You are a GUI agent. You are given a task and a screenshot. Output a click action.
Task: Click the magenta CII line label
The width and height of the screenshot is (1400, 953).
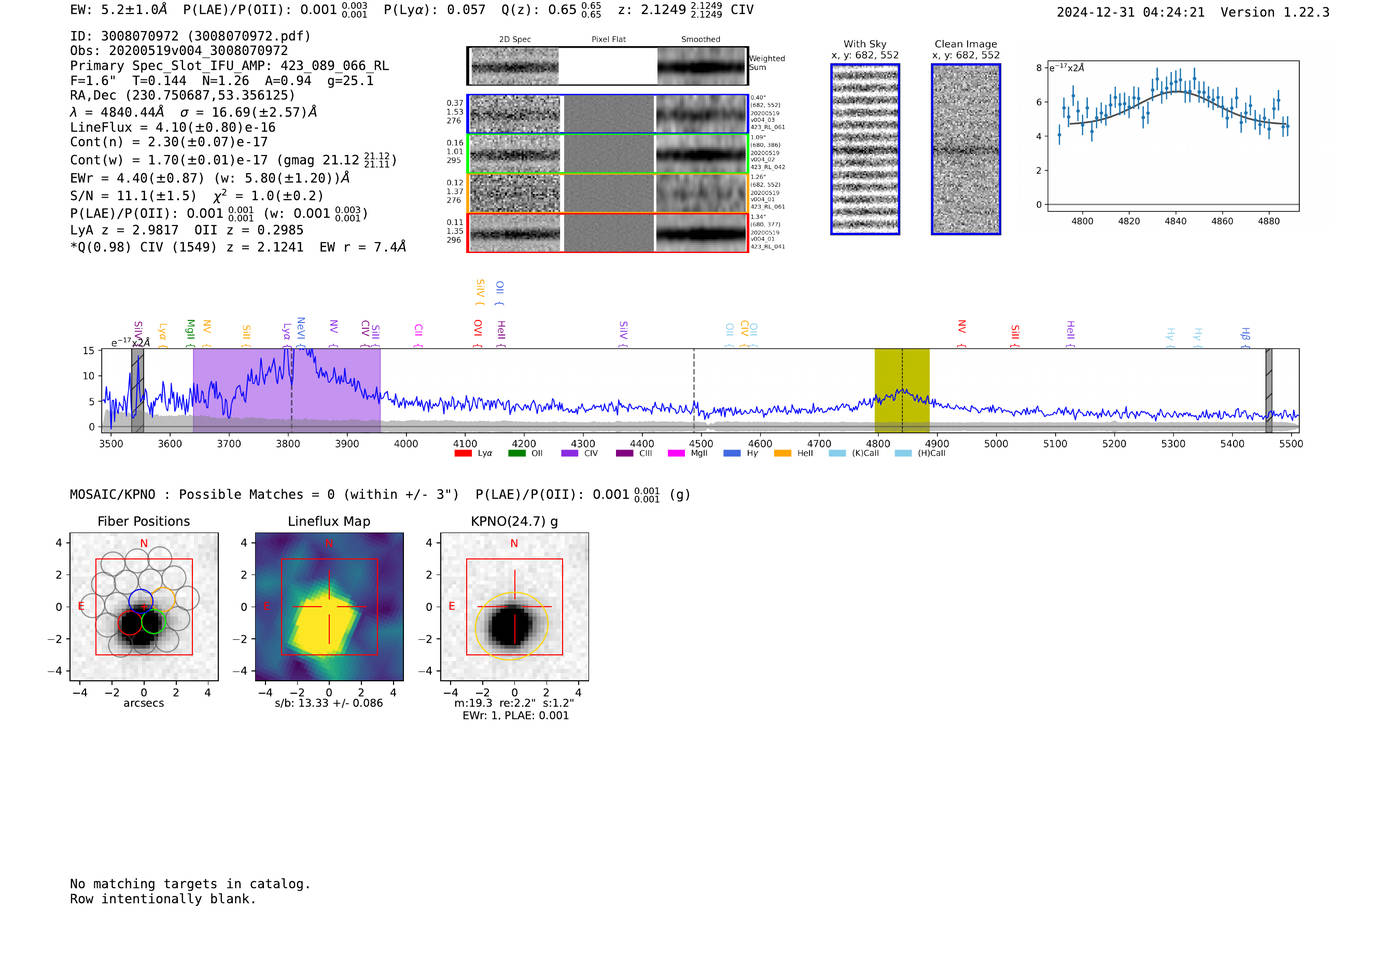tap(418, 336)
